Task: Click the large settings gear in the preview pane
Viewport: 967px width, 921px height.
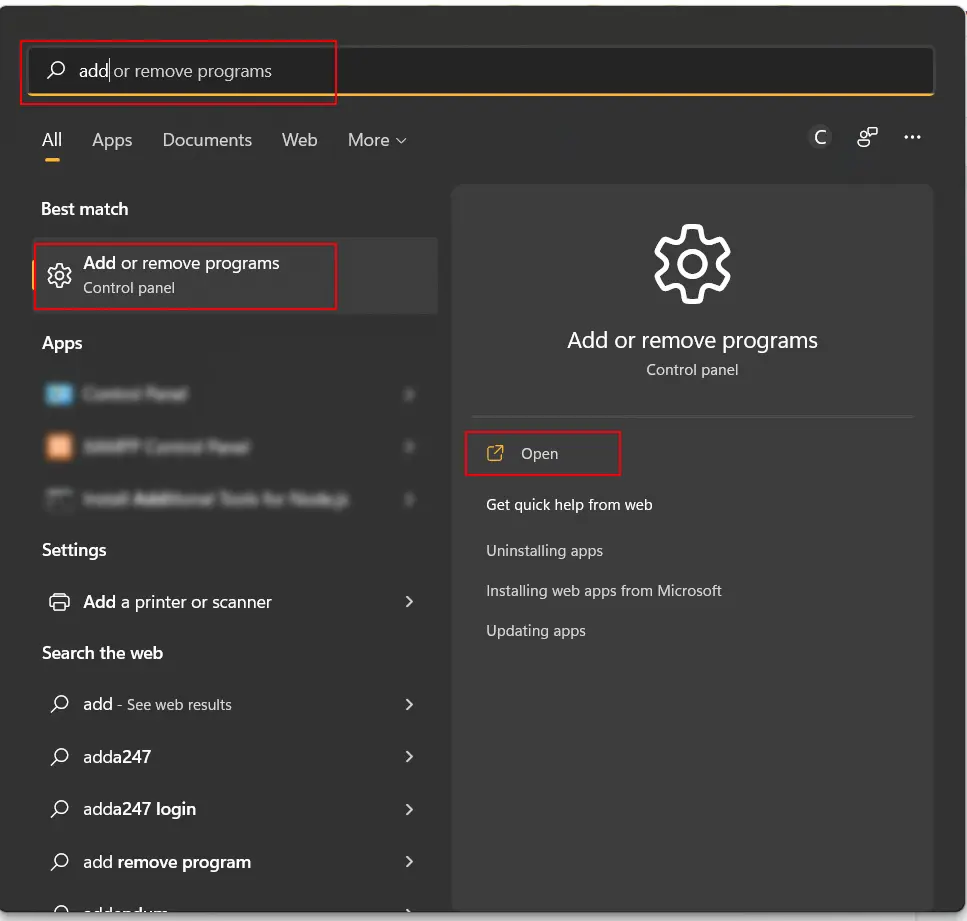Action: click(x=692, y=264)
